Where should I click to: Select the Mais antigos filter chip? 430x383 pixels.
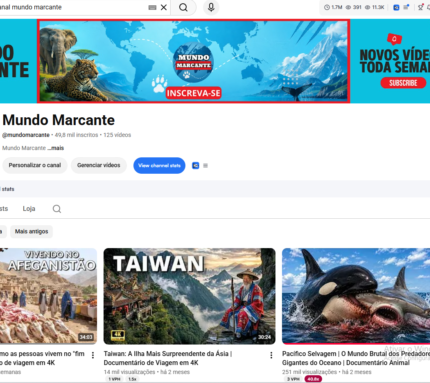pyautogui.click(x=31, y=231)
